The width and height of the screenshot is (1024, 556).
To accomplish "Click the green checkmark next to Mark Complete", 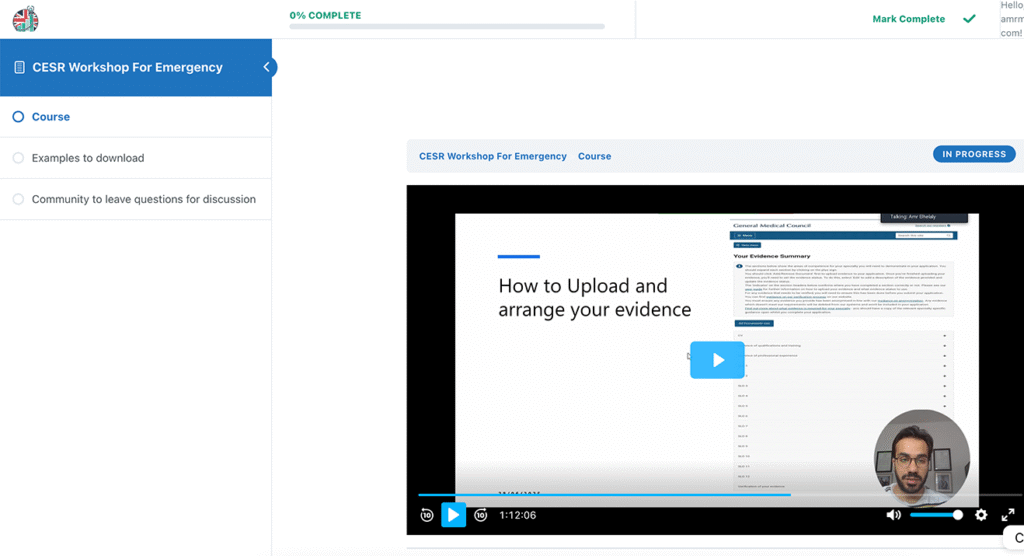I will tap(968, 19).
